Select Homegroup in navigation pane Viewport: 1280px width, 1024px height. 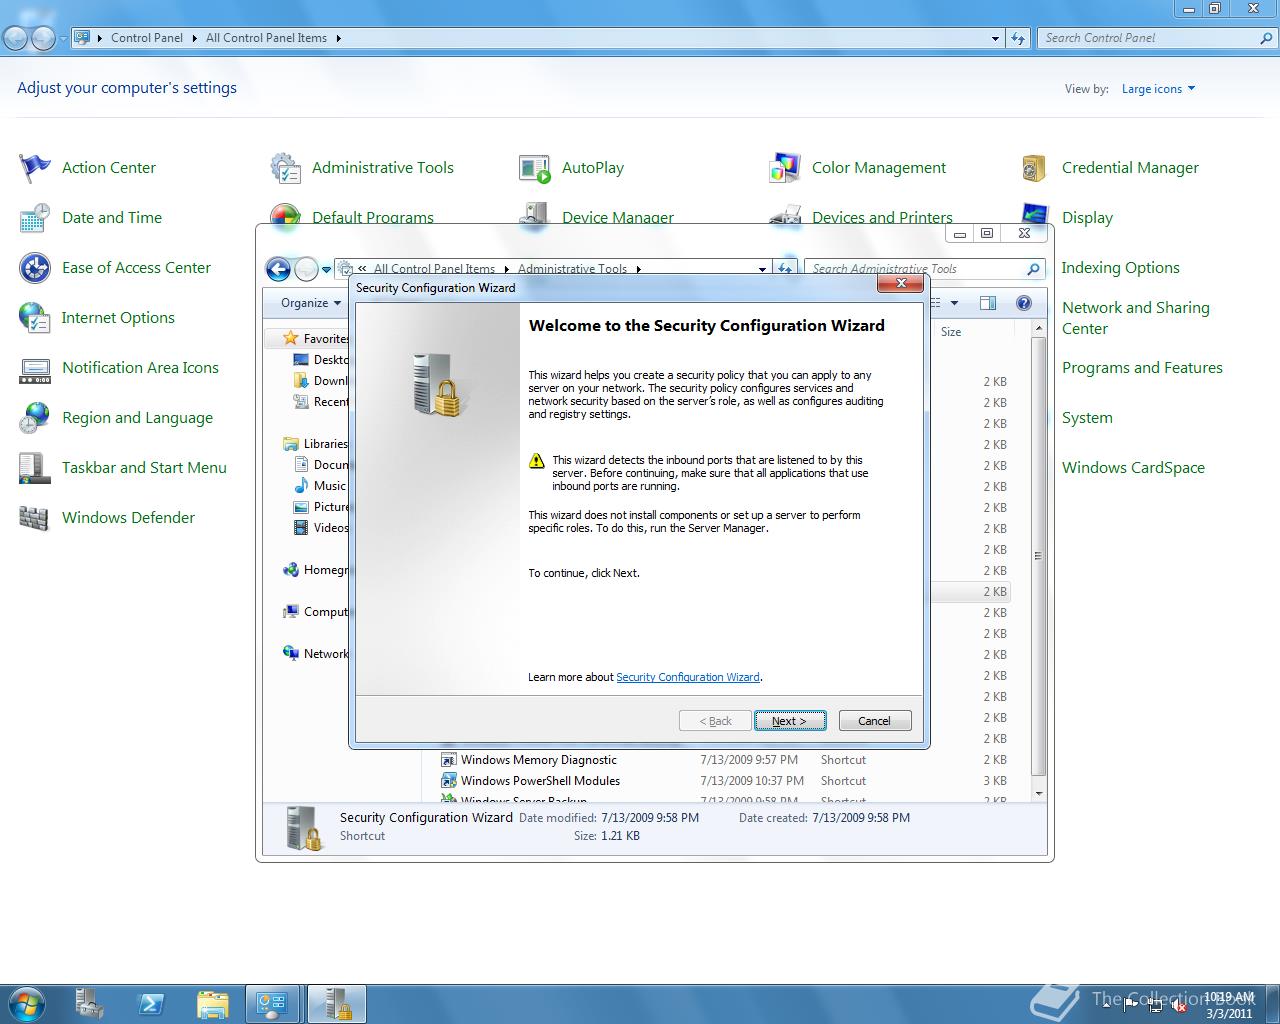[316, 570]
